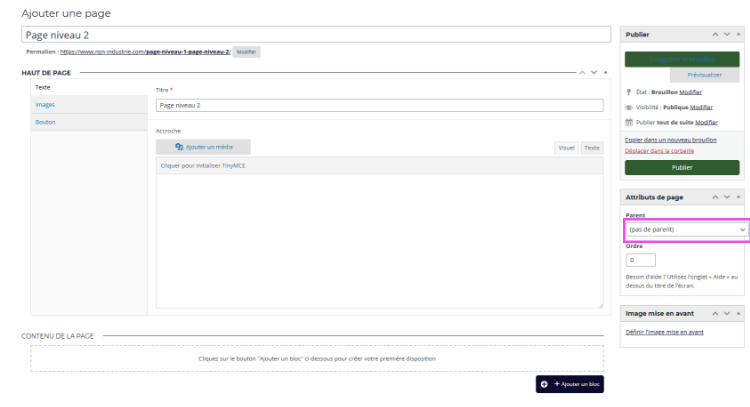The width and height of the screenshot is (750, 407).
Task: Click the Ajouter une page heading
Action: pos(66,13)
